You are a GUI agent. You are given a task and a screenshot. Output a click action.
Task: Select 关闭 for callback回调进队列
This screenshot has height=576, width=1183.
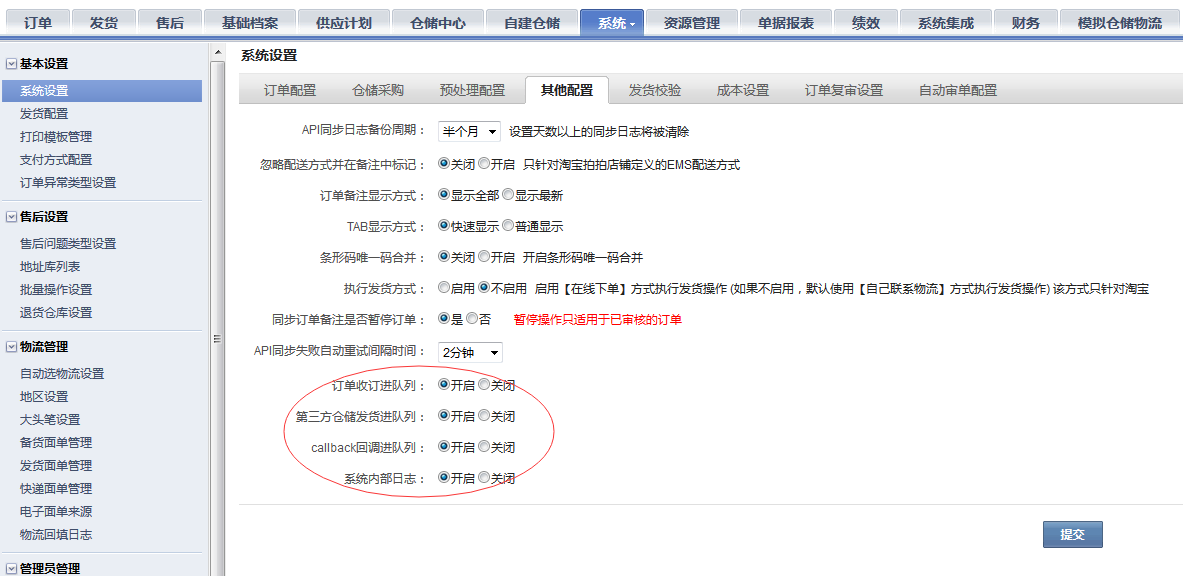click(484, 447)
